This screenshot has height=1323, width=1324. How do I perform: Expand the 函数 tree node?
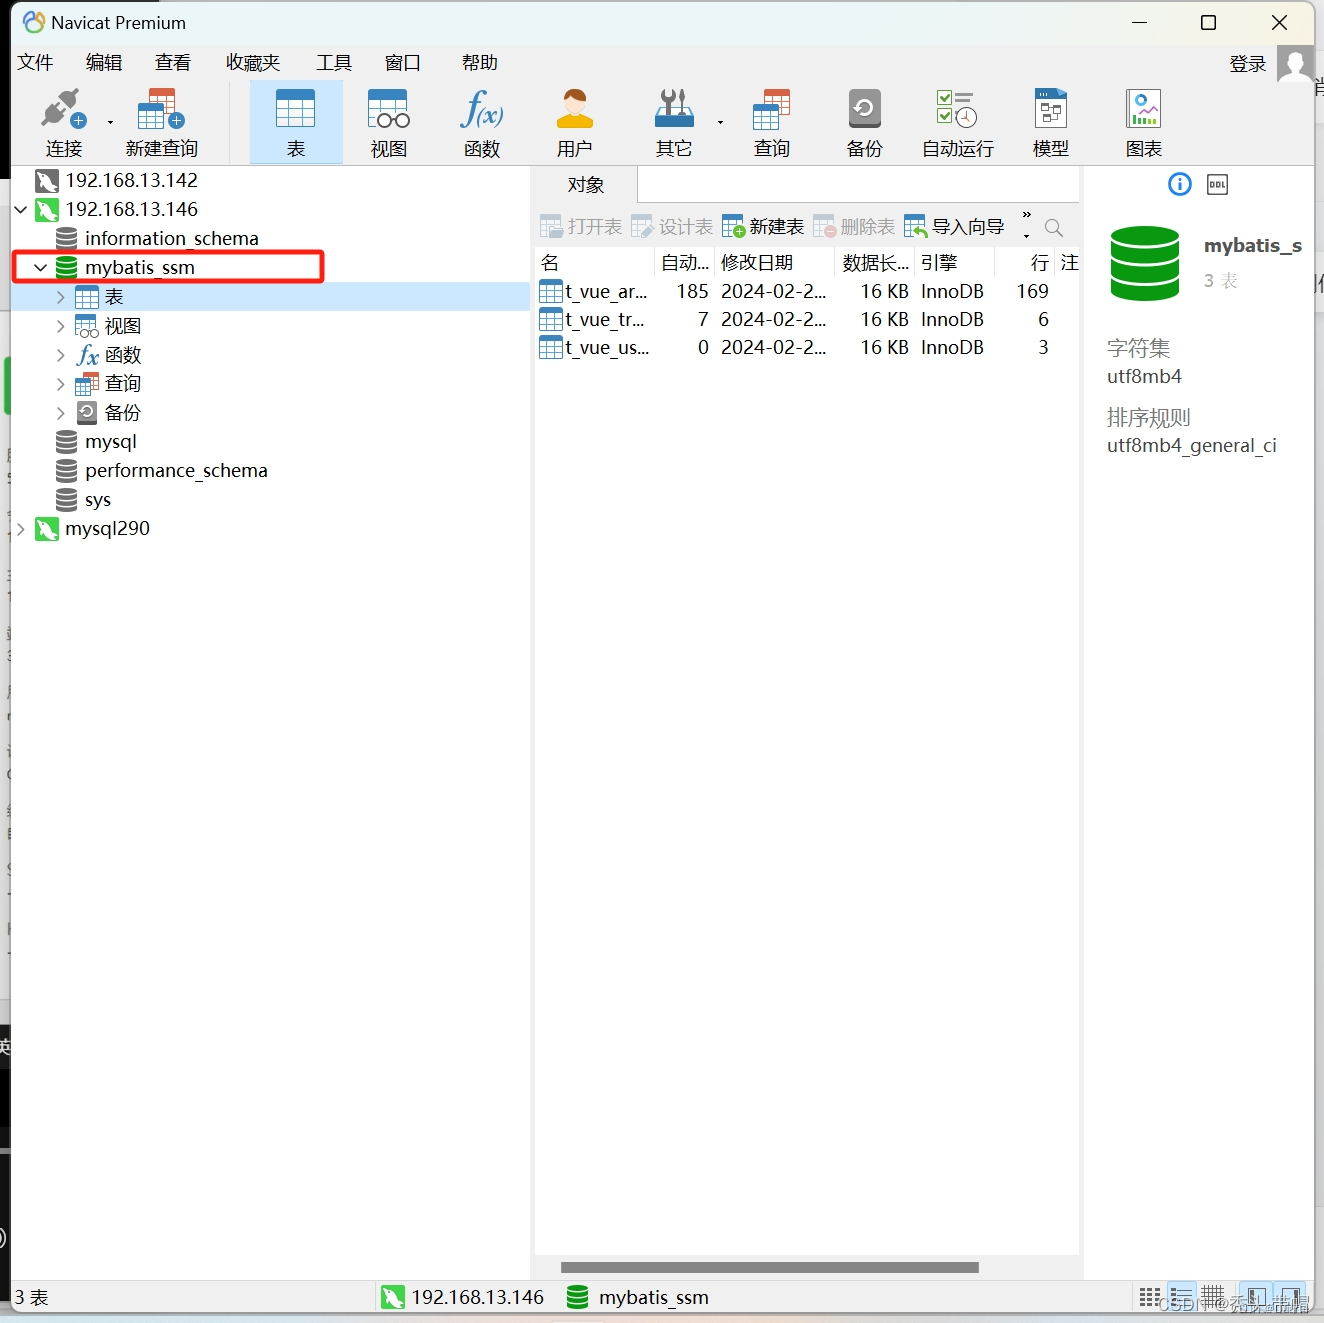(61, 355)
